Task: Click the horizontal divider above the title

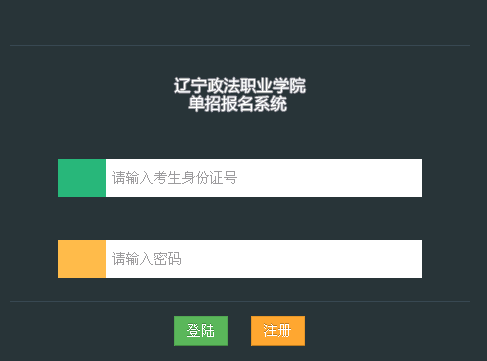Action: coord(240,45)
